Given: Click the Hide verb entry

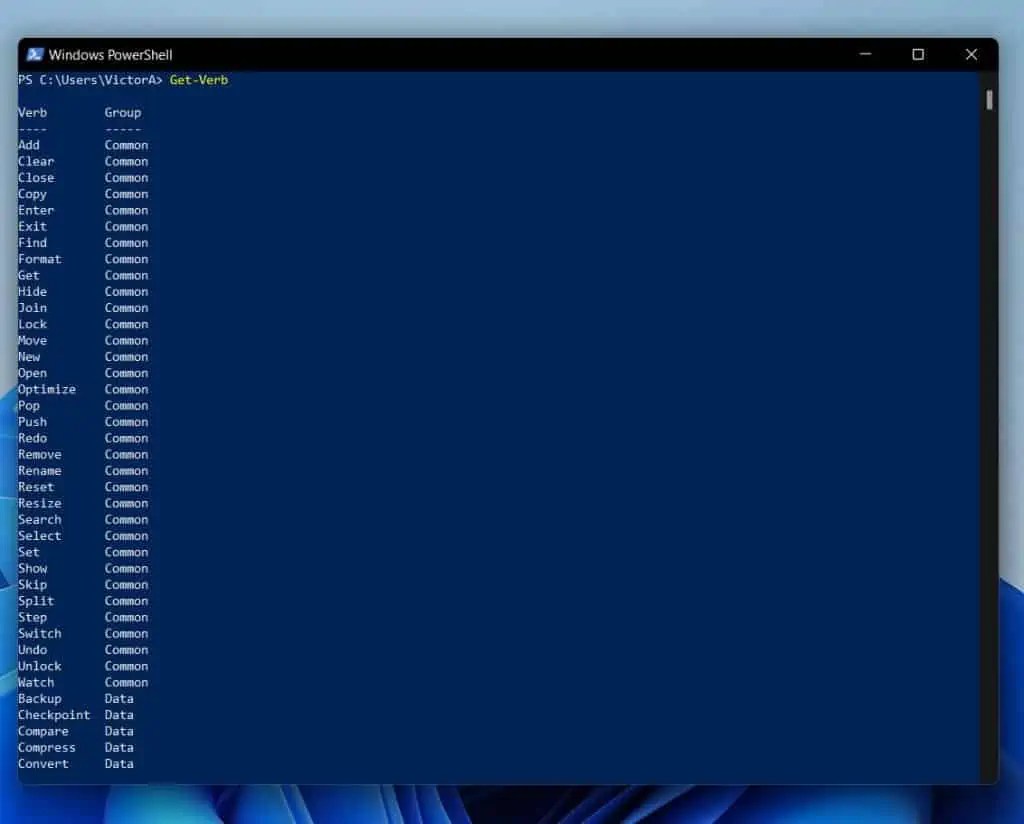Looking at the screenshot, I should (x=32, y=292).
